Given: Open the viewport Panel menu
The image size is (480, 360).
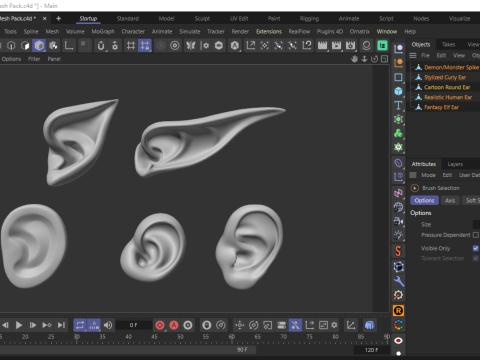Looking at the screenshot, I should point(54,59).
